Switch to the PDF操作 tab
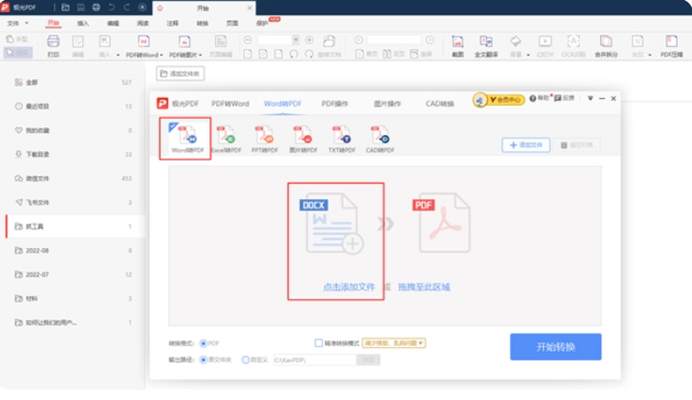This screenshot has width=692, height=400. pos(334,103)
